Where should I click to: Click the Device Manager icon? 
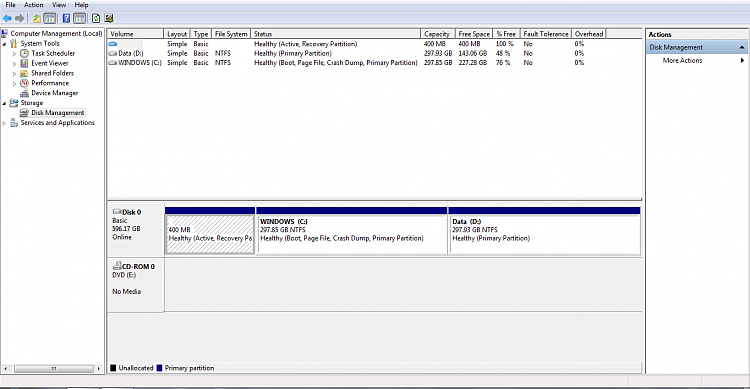24,93
